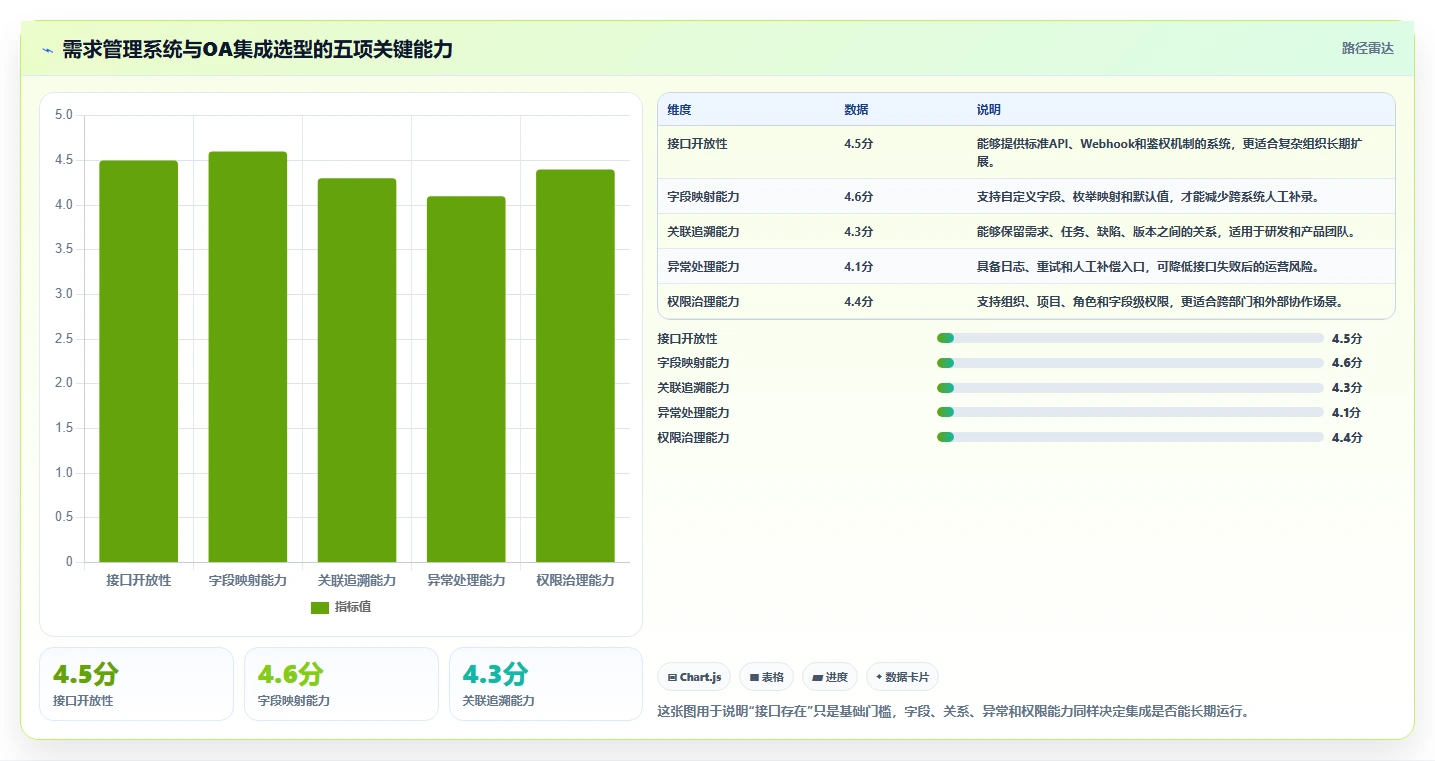Select the 表格 tag chip
This screenshot has width=1435, height=761.
[x=766, y=677]
